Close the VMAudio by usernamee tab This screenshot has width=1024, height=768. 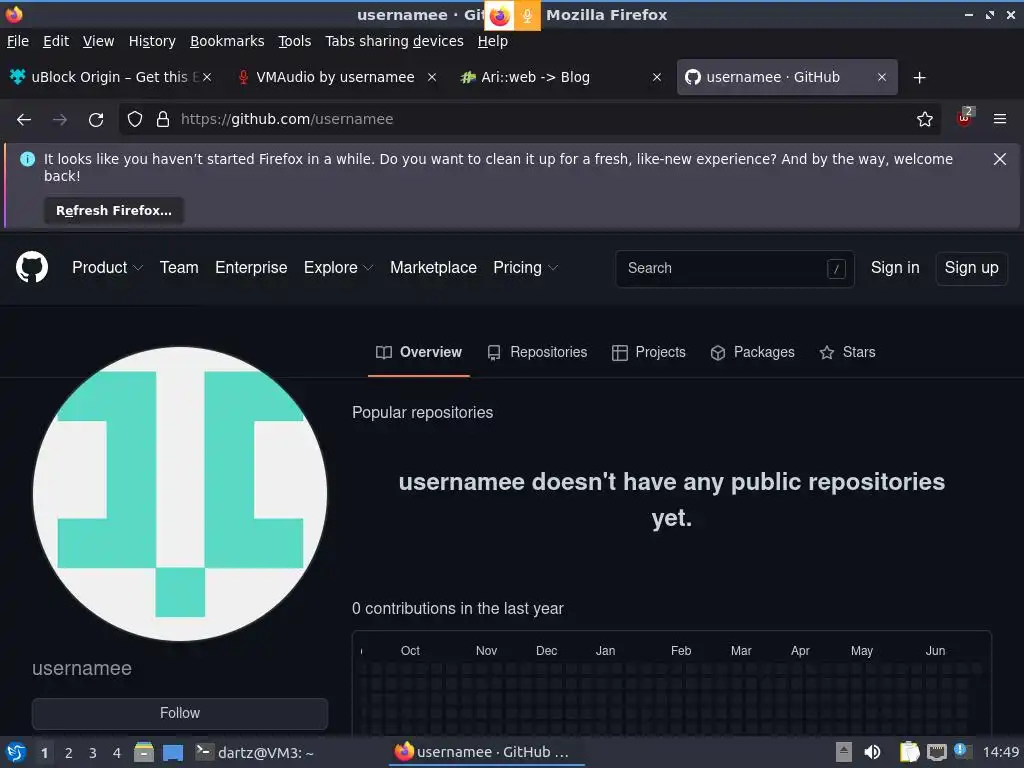432,77
